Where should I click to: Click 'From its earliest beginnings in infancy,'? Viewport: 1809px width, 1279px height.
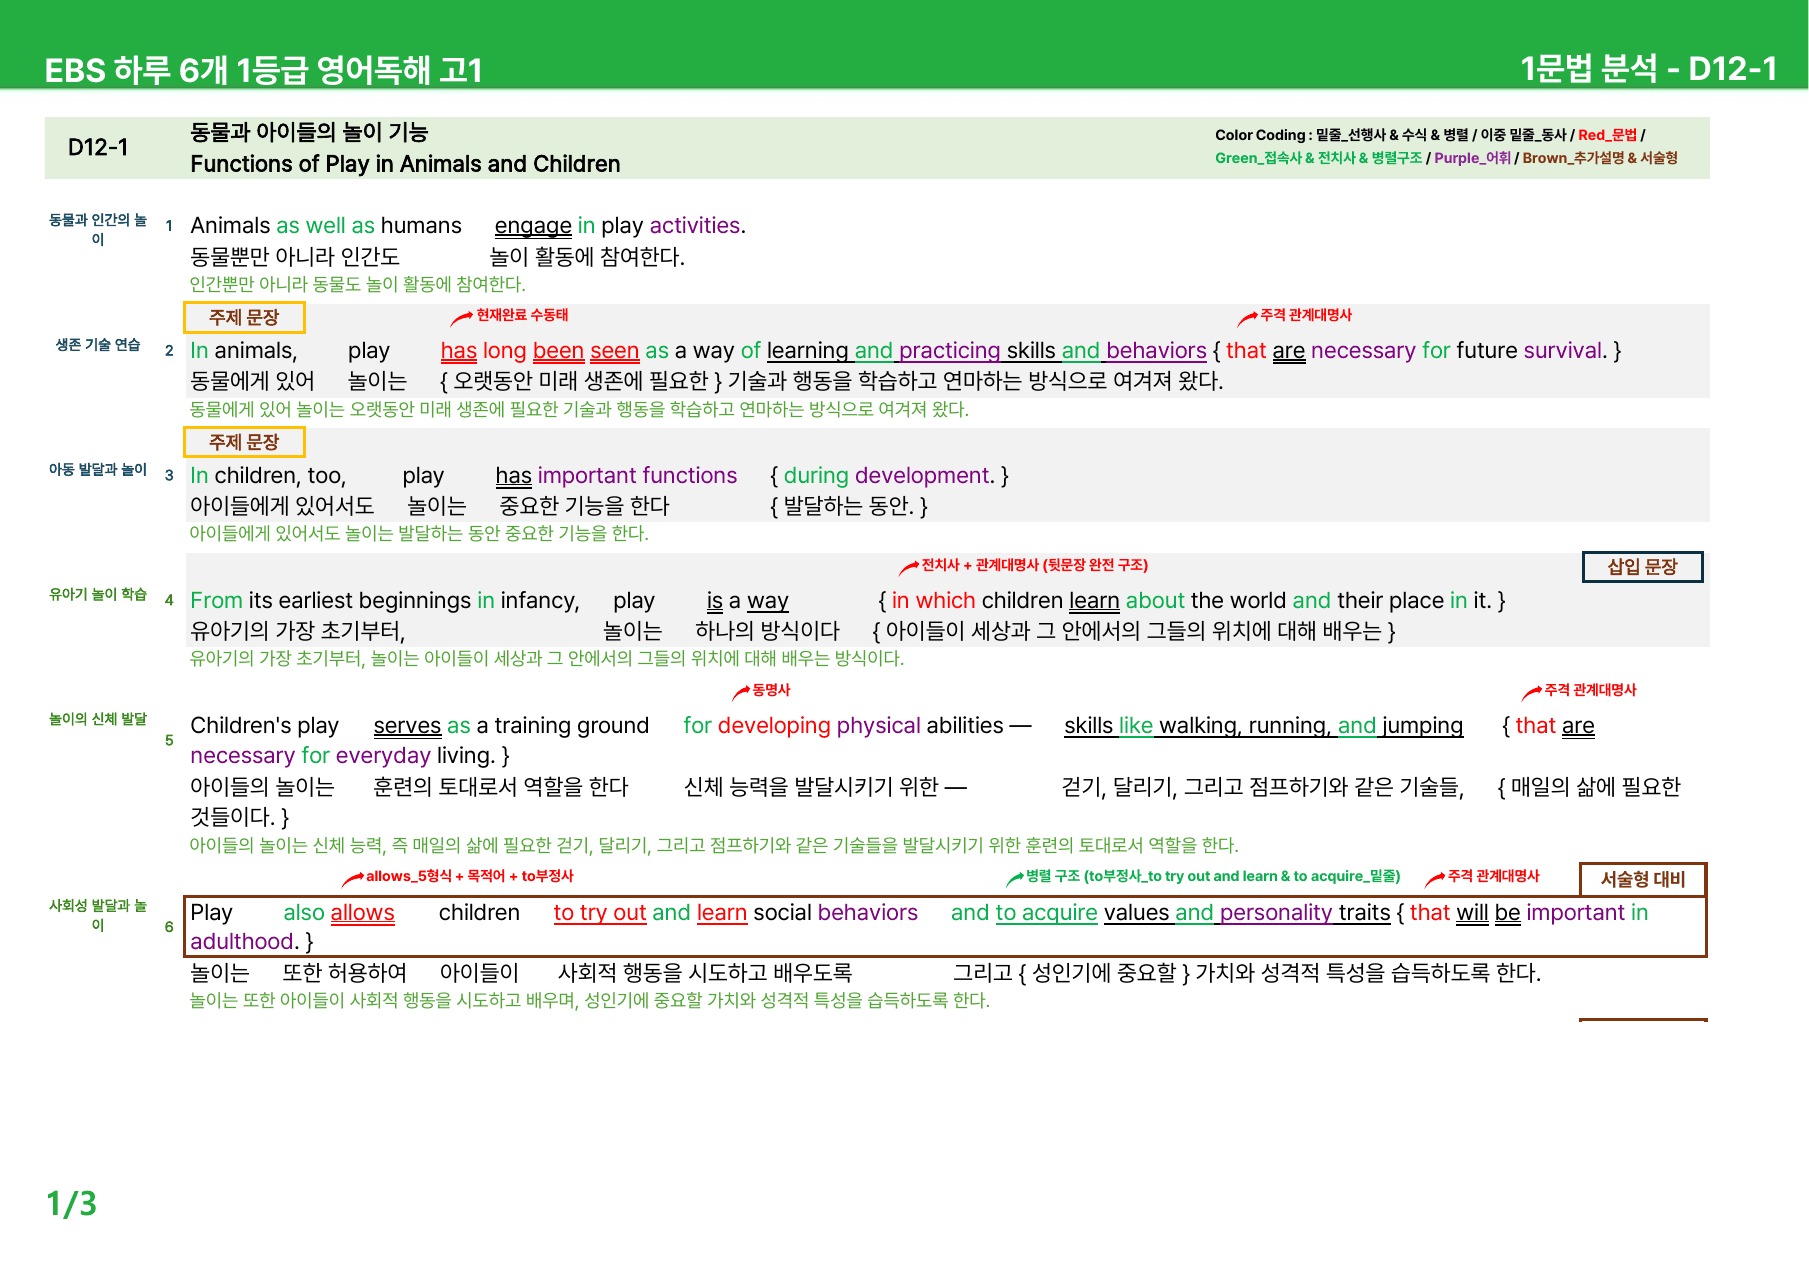coord(385,601)
